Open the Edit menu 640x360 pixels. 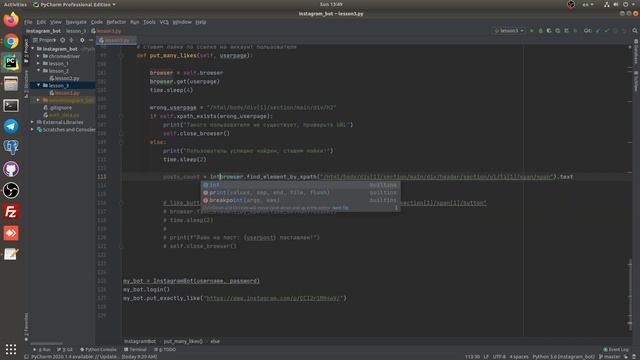41,22
